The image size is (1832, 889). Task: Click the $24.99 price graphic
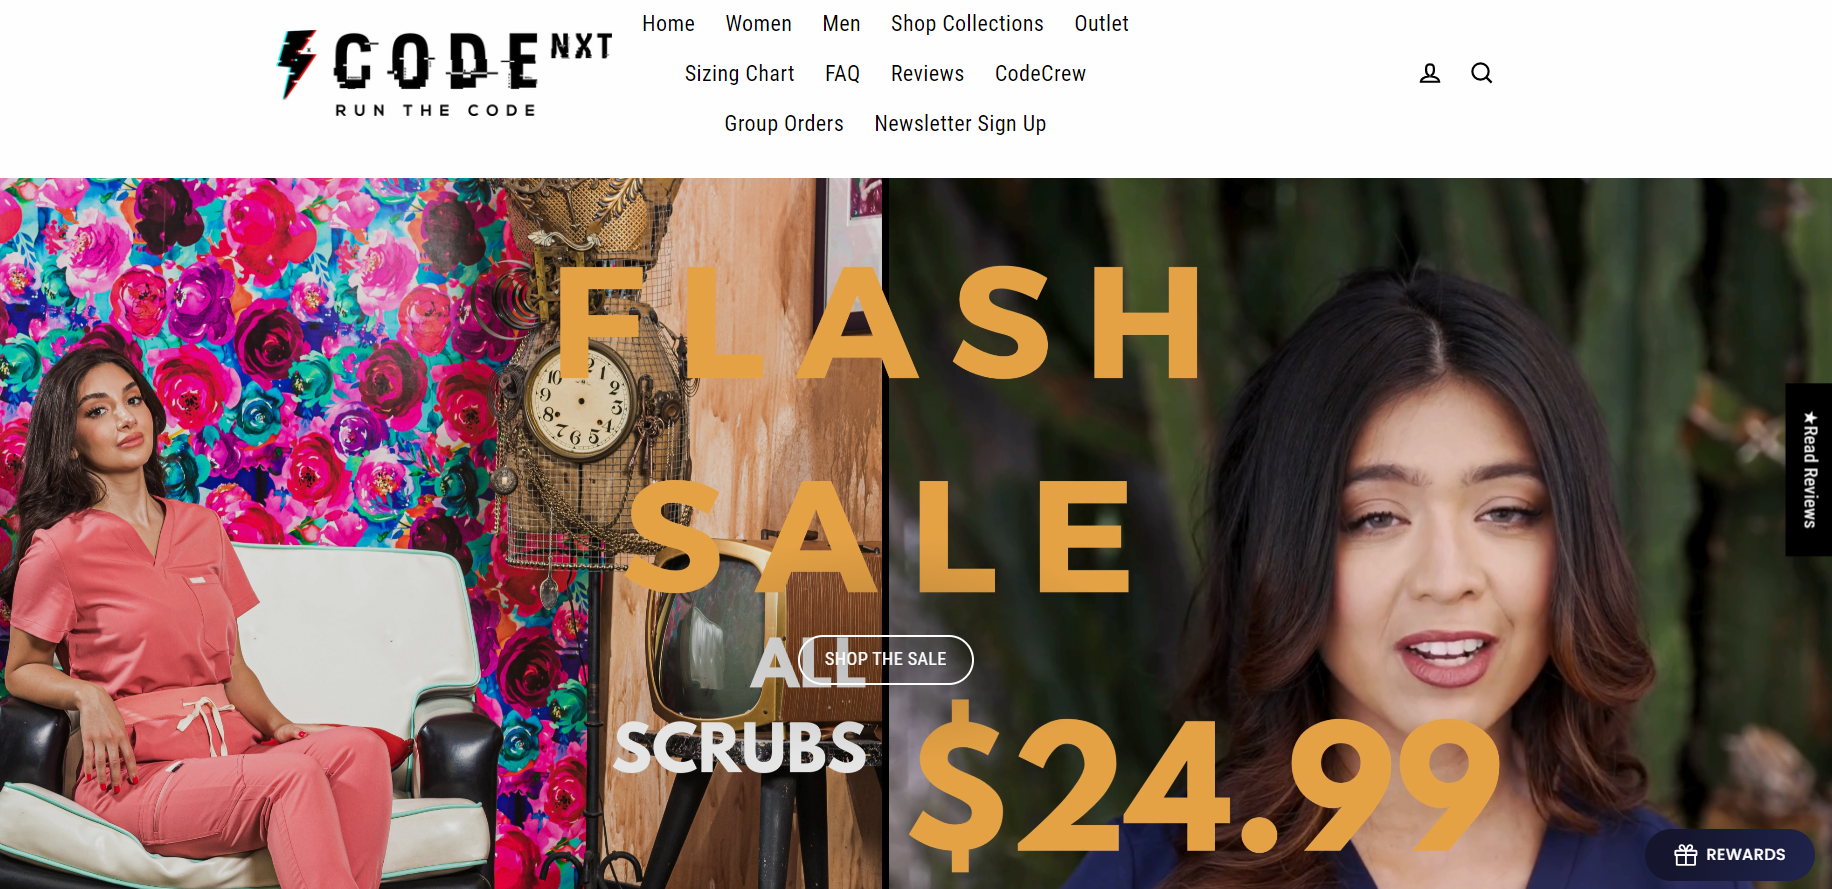[1205, 785]
